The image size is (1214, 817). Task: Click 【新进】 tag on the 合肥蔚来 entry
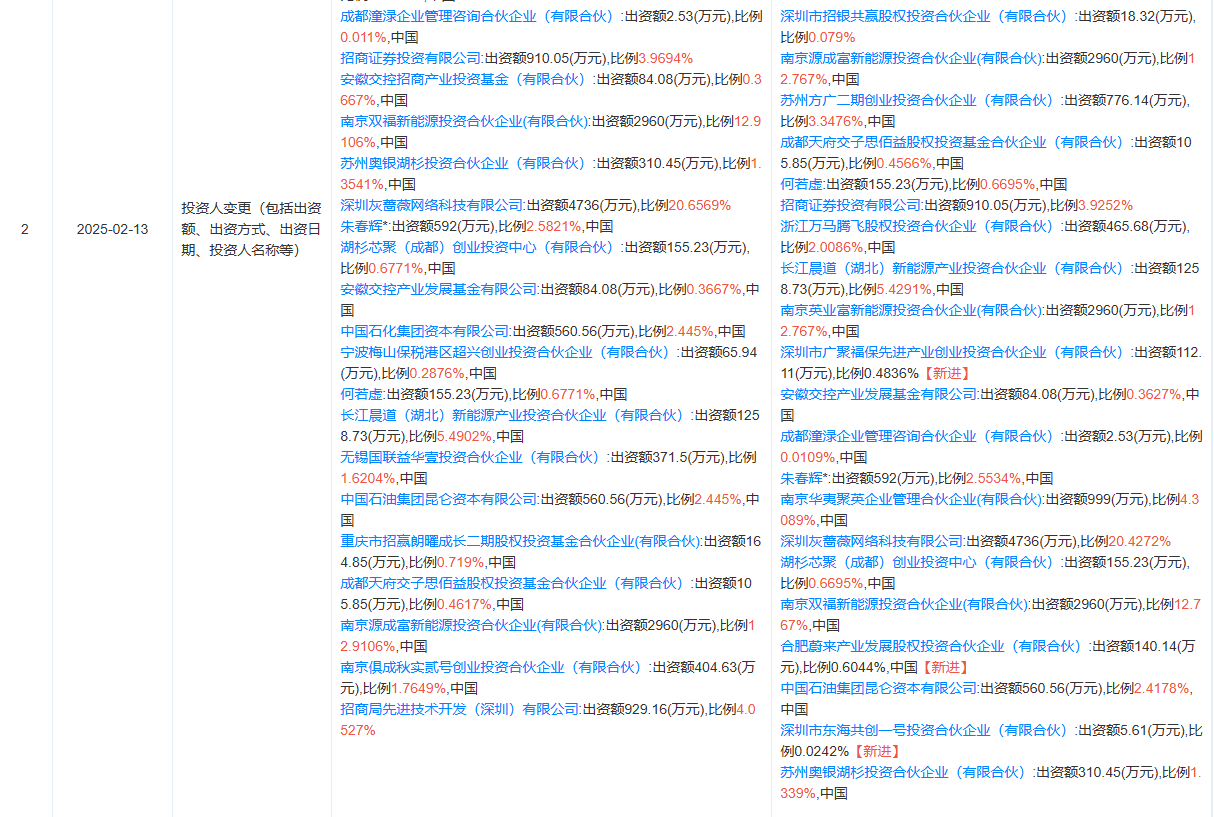[x=945, y=667]
